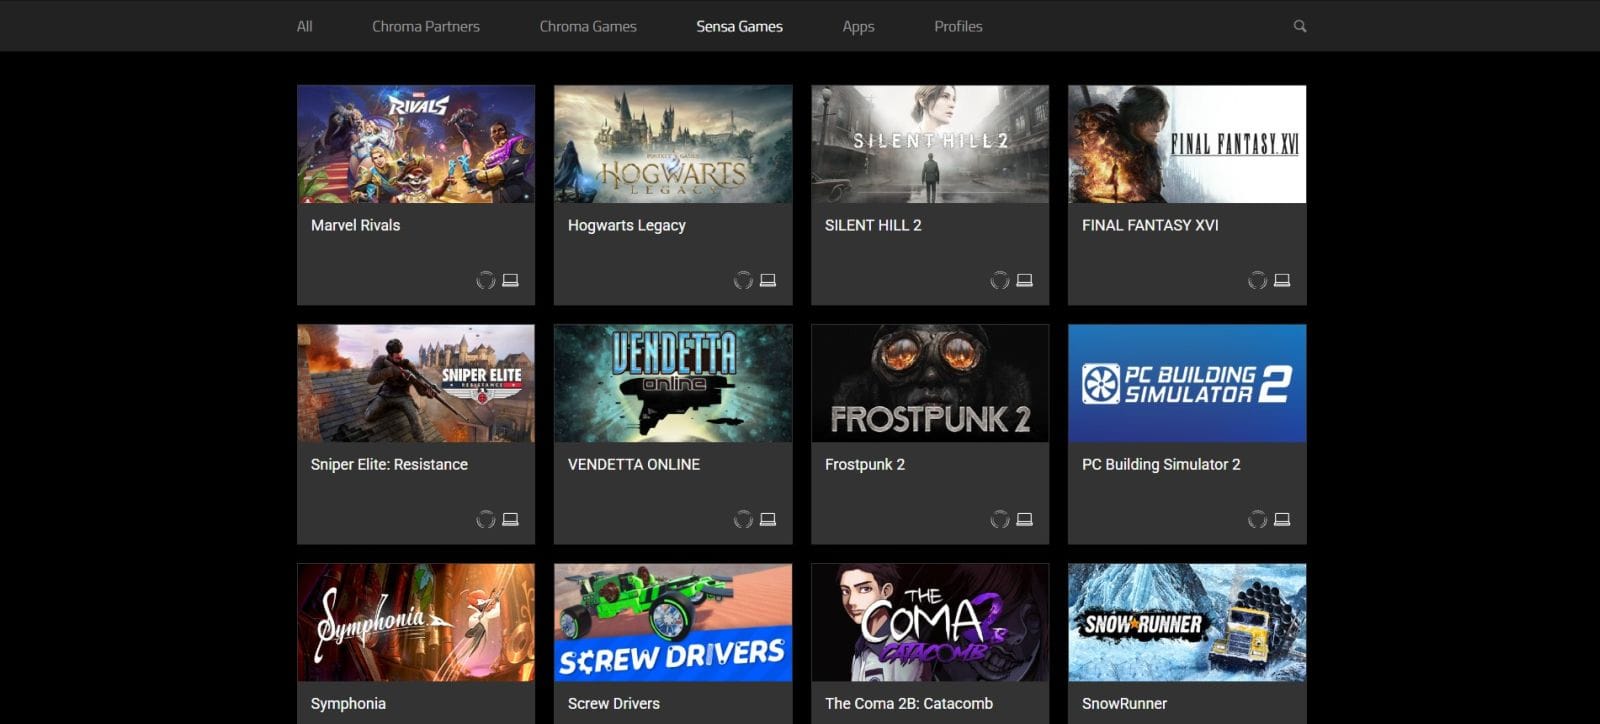
Task: Switch to the Apps tab
Action: [x=858, y=26]
